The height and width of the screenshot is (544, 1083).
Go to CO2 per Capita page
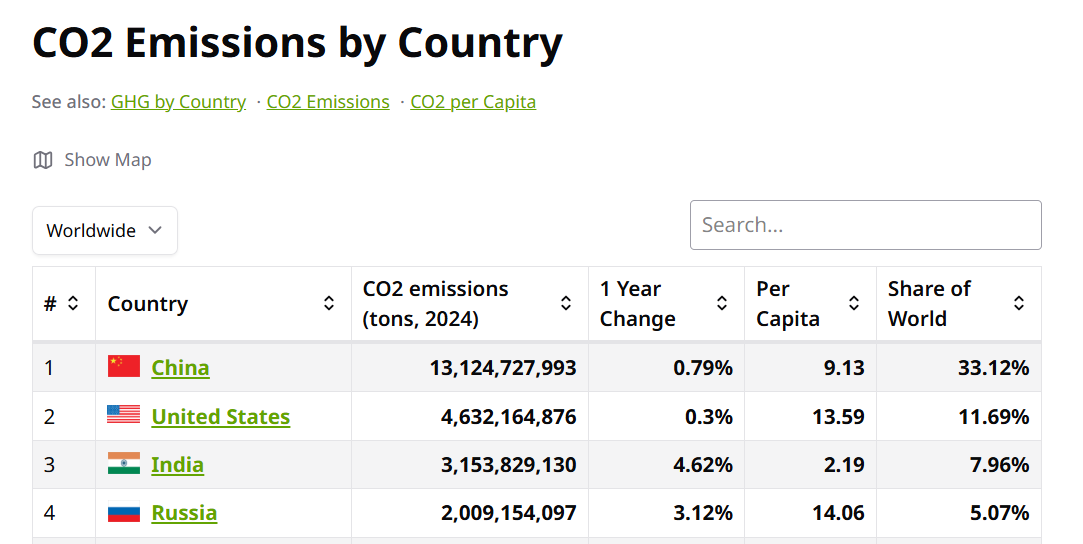tap(473, 102)
